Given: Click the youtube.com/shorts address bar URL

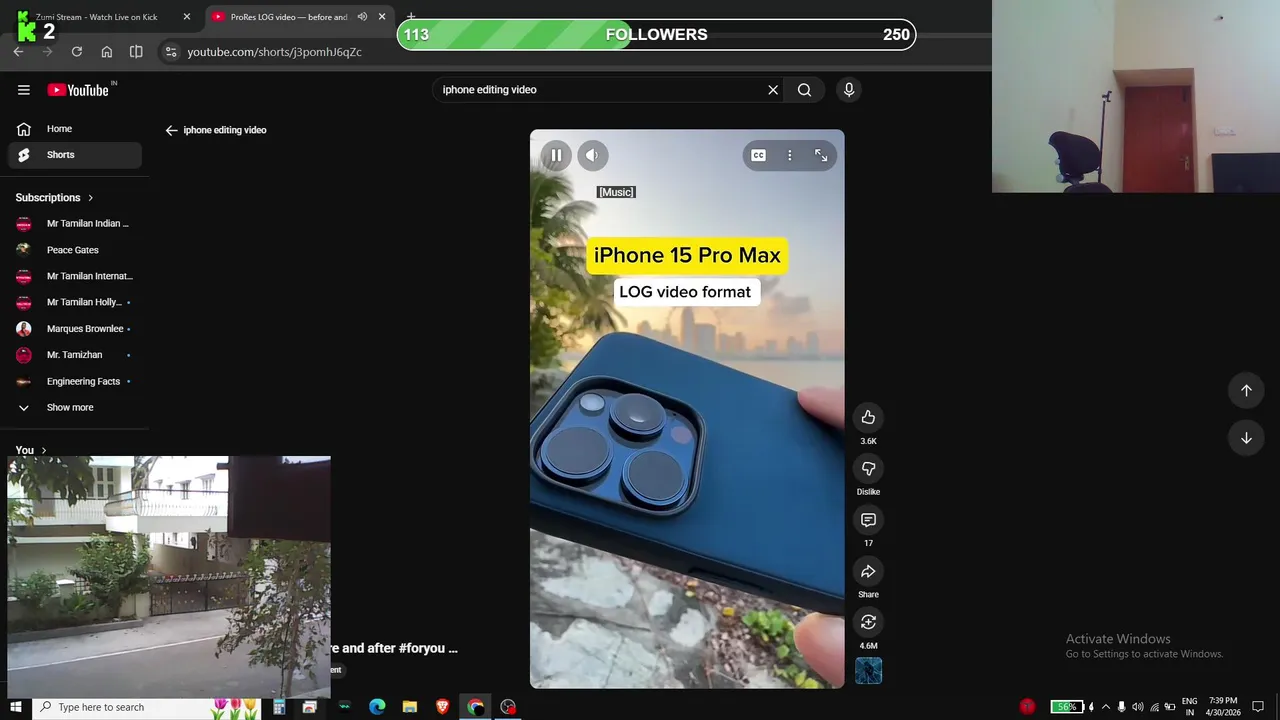Looking at the screenshot, I should [274, 52].
